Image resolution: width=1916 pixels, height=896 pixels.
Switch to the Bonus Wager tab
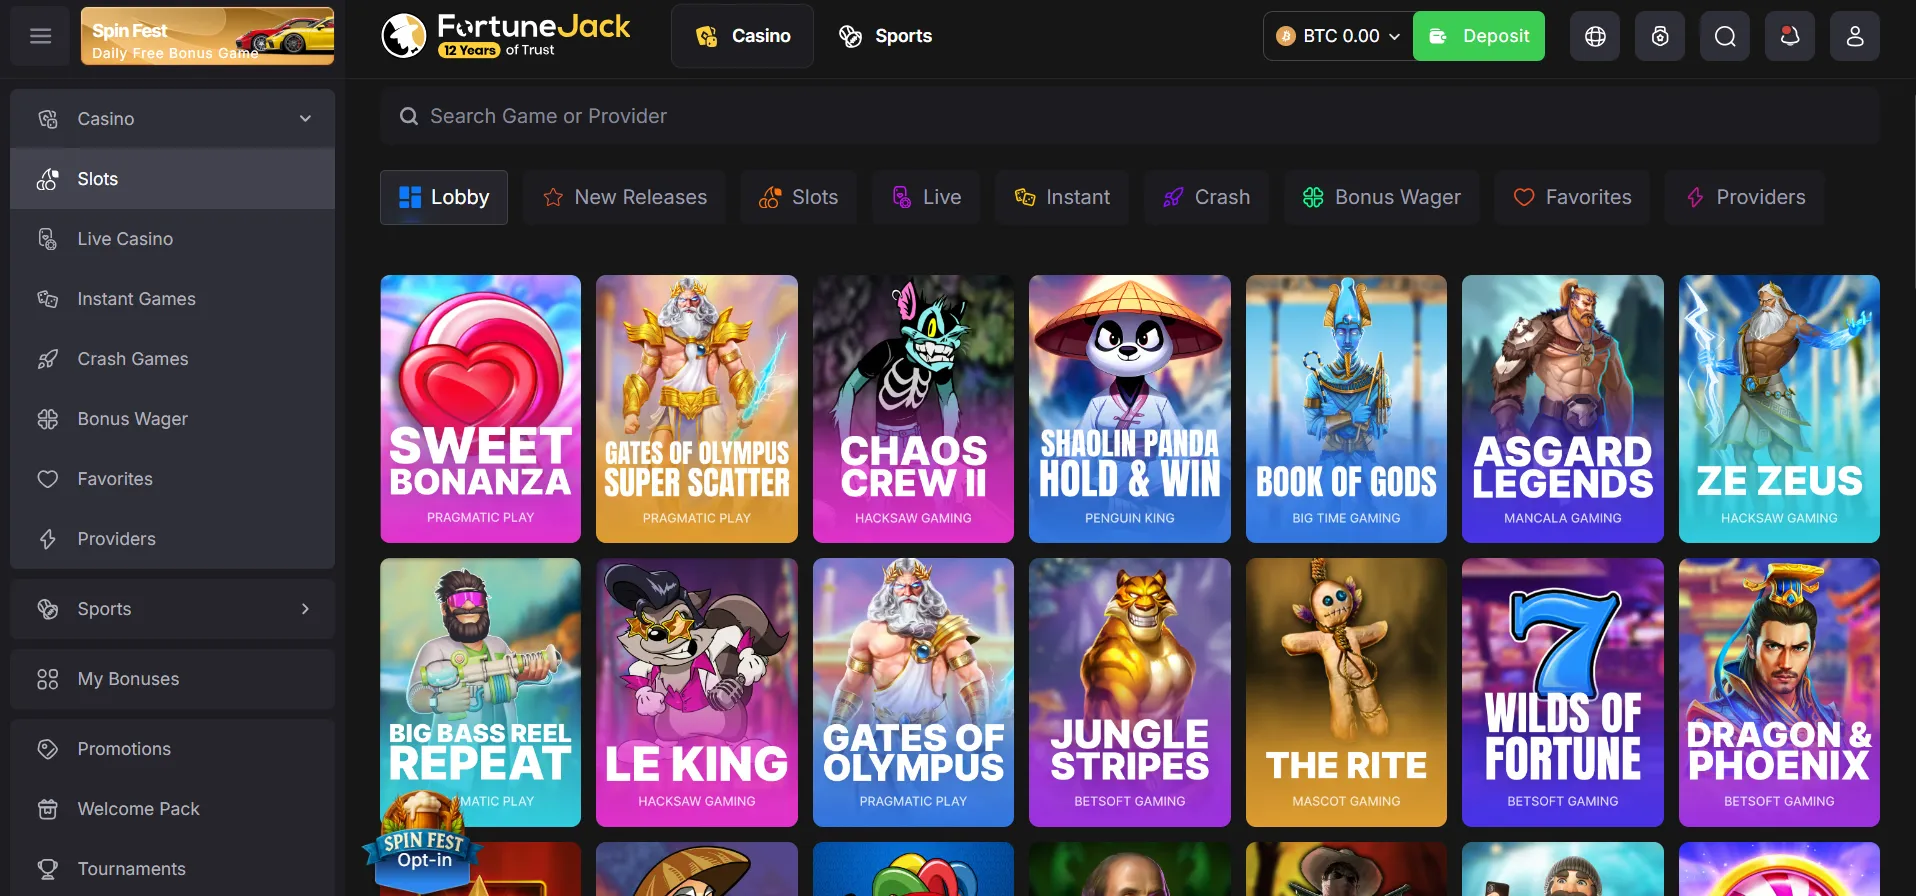pos(1382,197)
